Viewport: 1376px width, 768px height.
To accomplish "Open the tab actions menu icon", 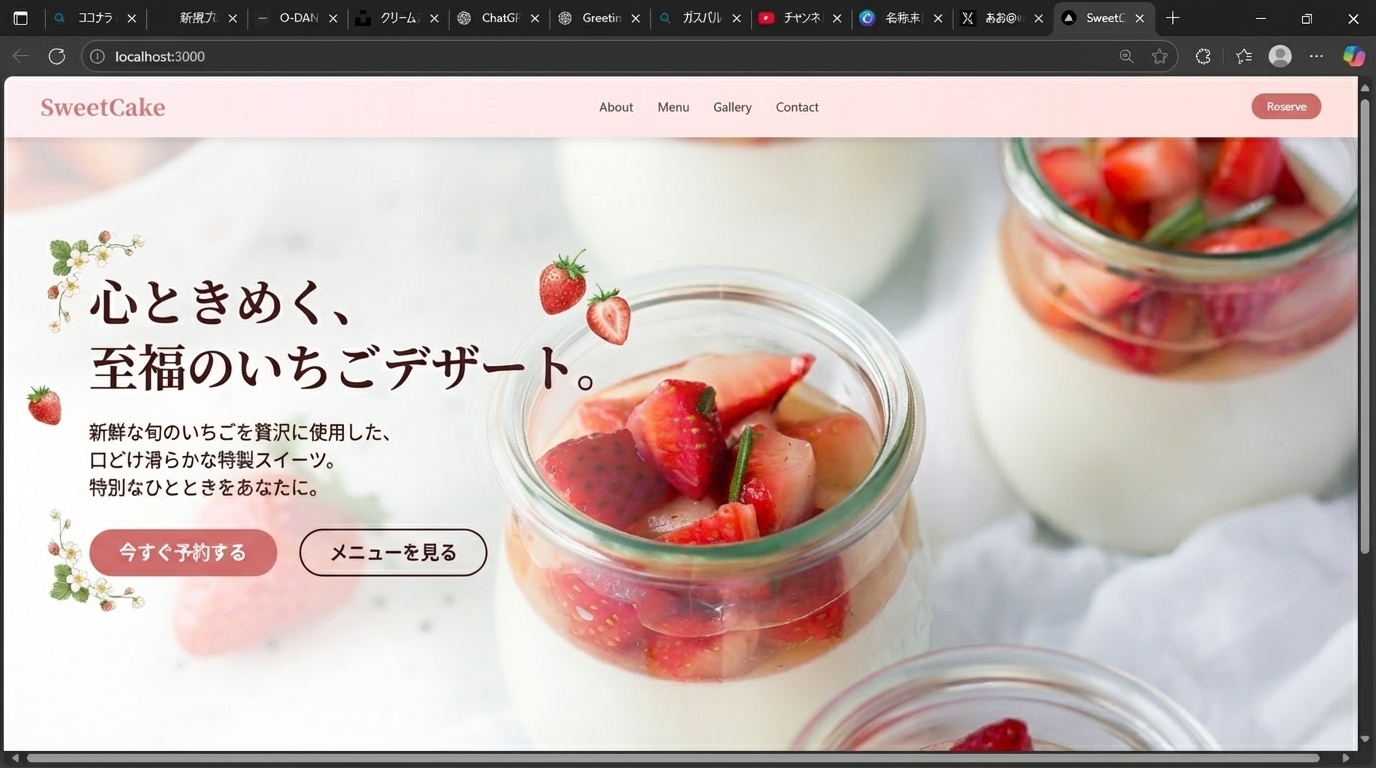I will tap(20, 18).
